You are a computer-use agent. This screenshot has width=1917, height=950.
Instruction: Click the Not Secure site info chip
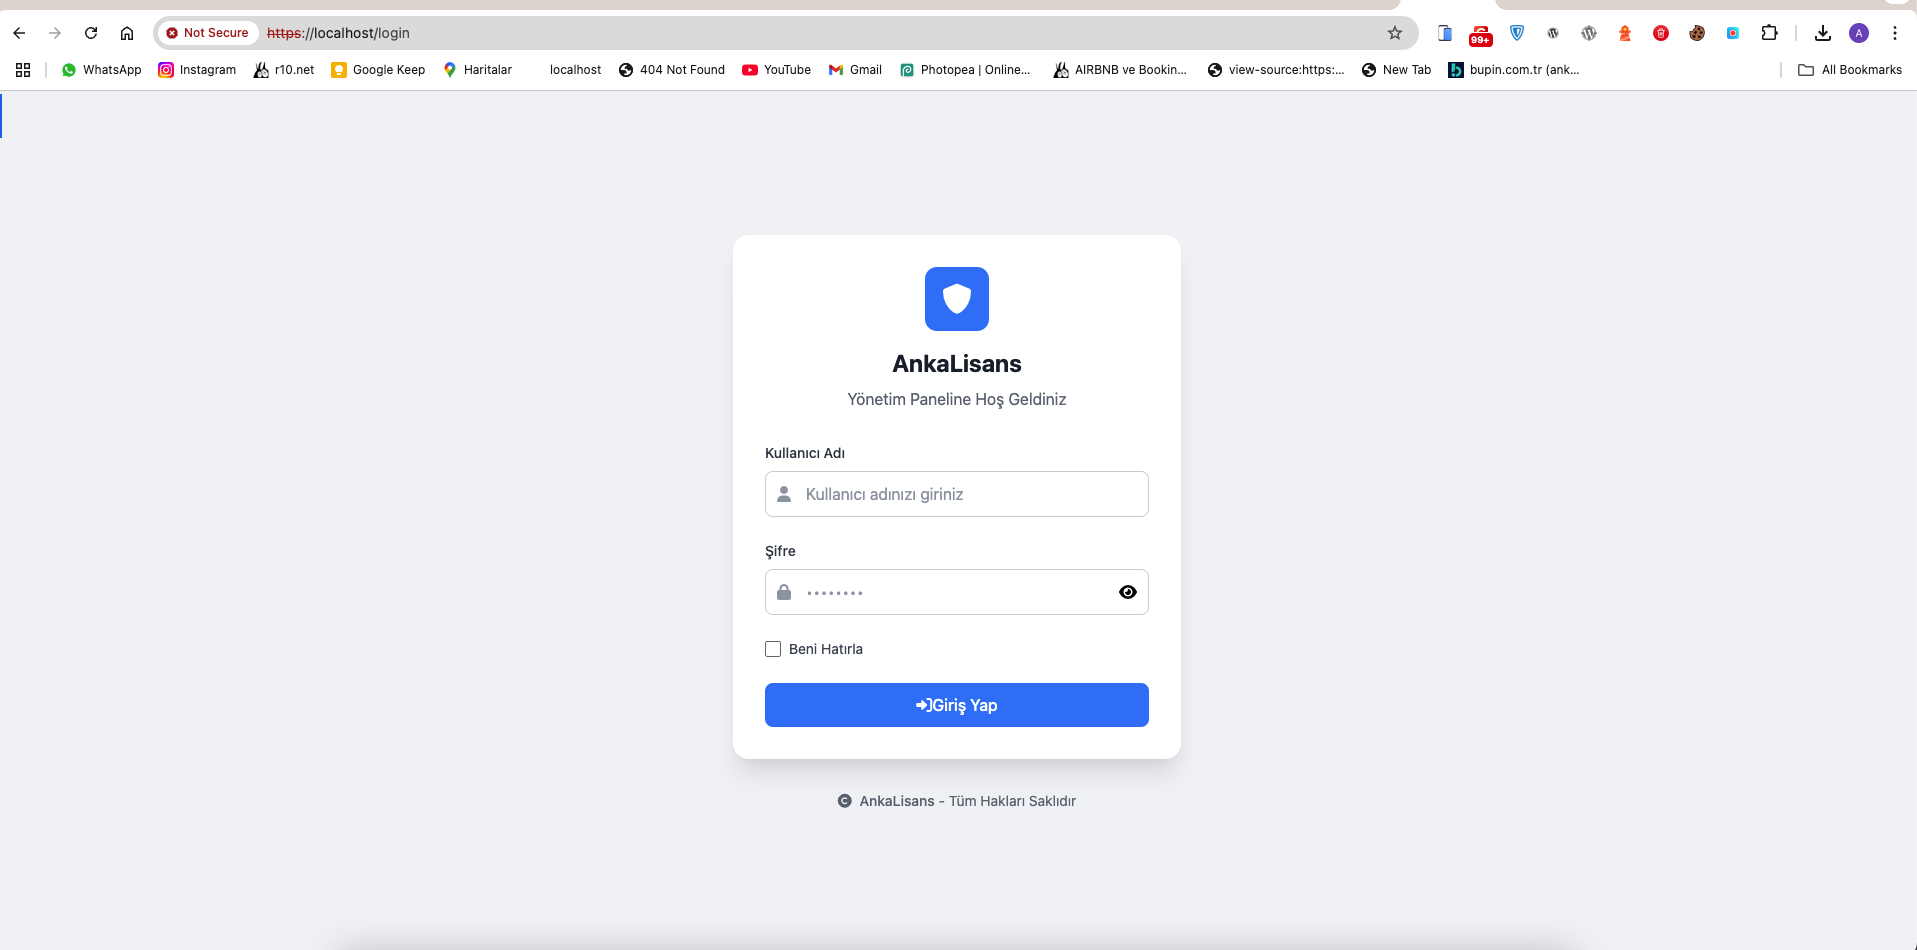(x=208, y=33)
